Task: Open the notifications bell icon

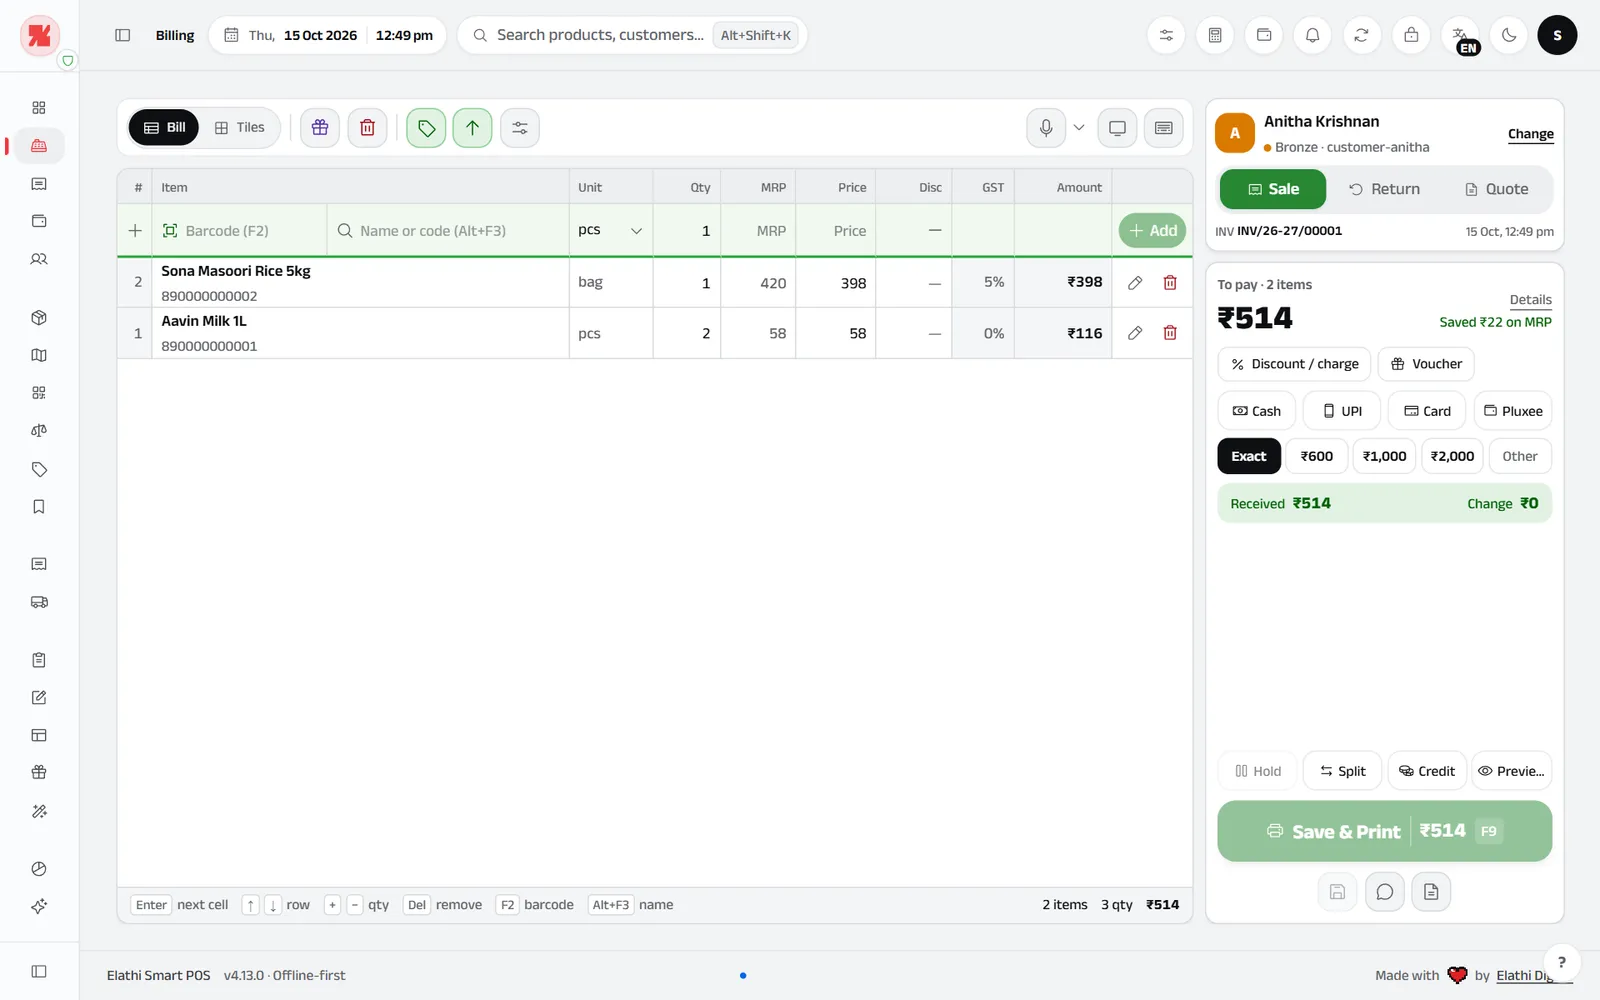Action: click(1313, 35)
